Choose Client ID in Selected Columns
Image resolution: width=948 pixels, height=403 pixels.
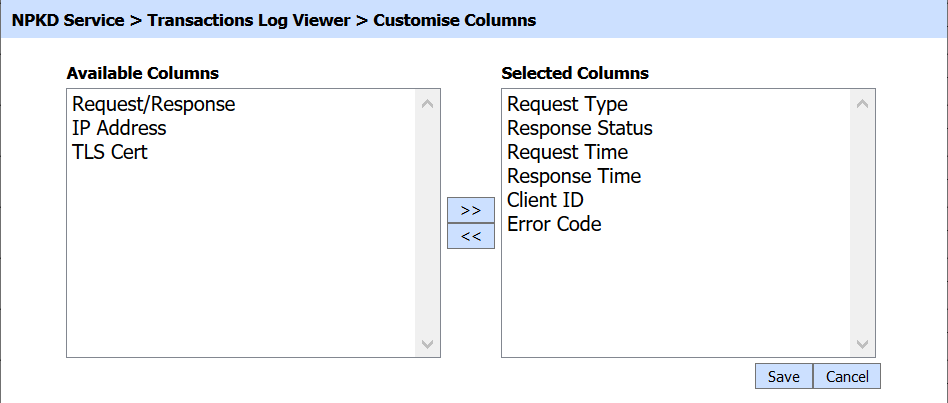pos(545,200)
